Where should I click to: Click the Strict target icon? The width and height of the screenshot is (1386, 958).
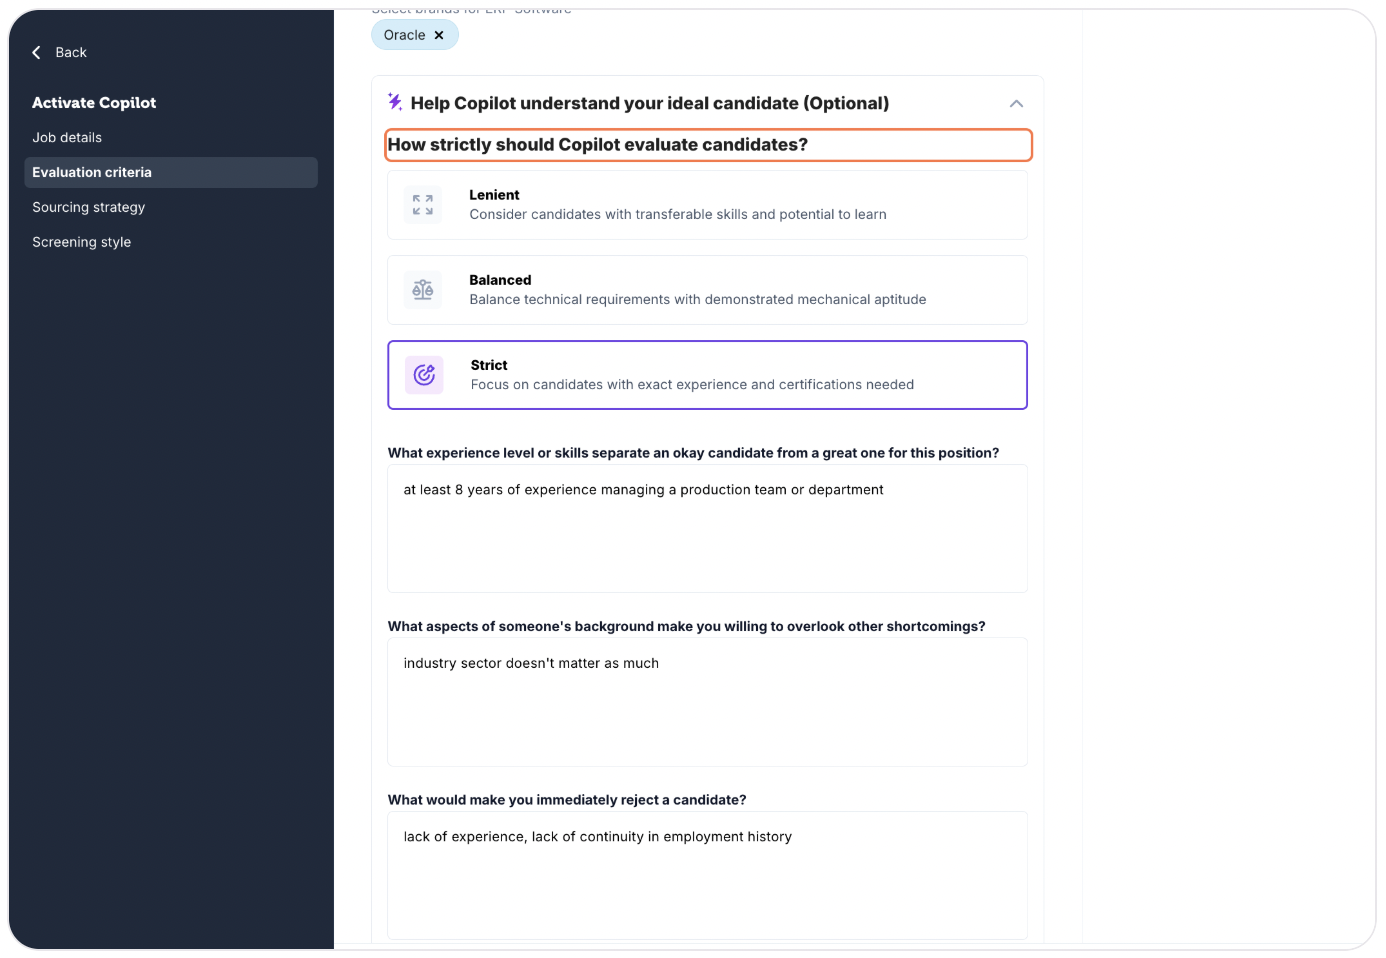click(x=424, y=375)
